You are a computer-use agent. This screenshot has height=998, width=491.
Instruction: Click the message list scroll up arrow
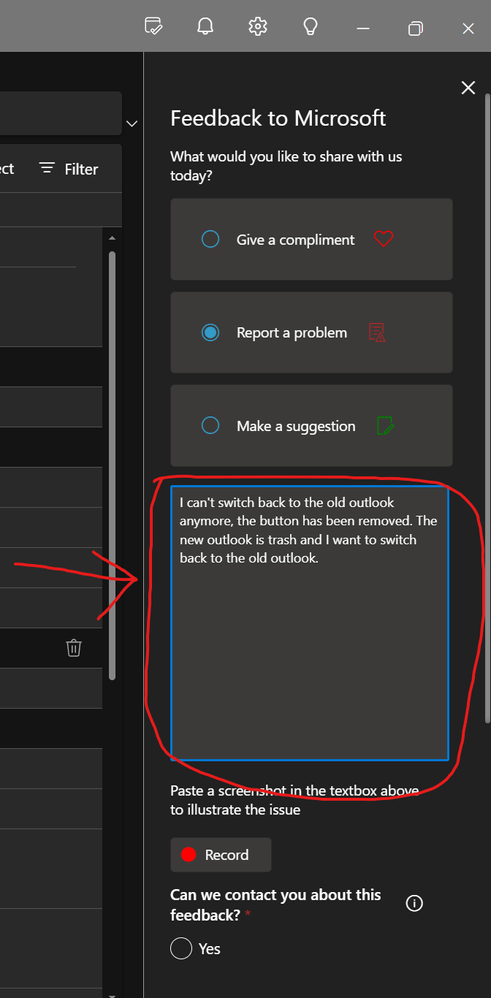[112, 238]
